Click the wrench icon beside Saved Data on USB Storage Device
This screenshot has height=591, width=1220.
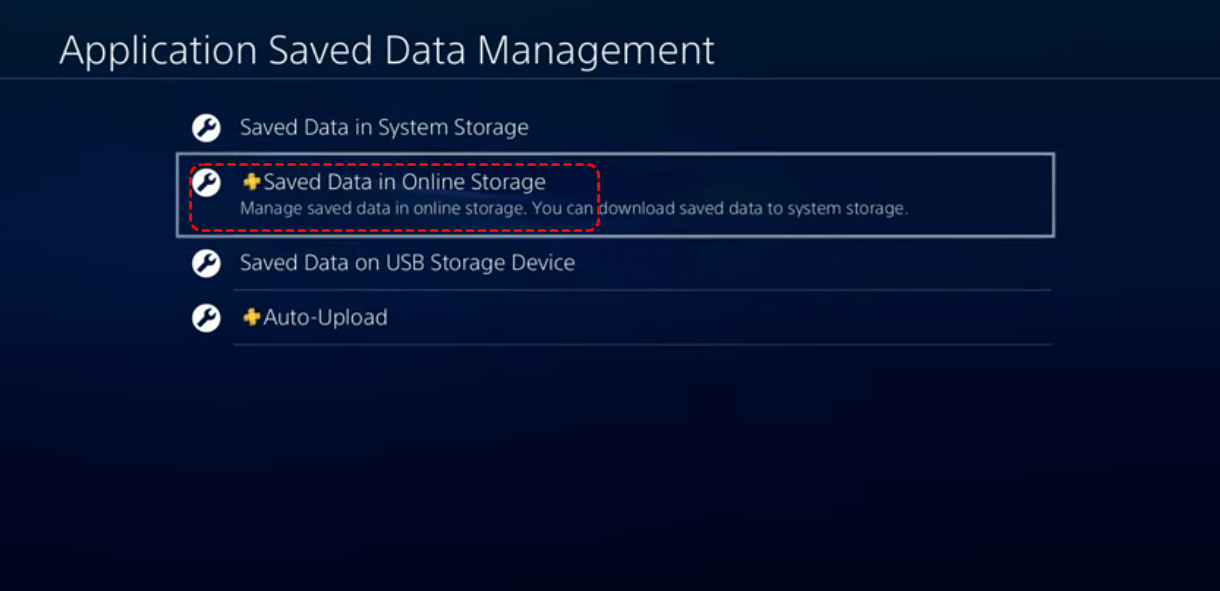tap(206, 264)
